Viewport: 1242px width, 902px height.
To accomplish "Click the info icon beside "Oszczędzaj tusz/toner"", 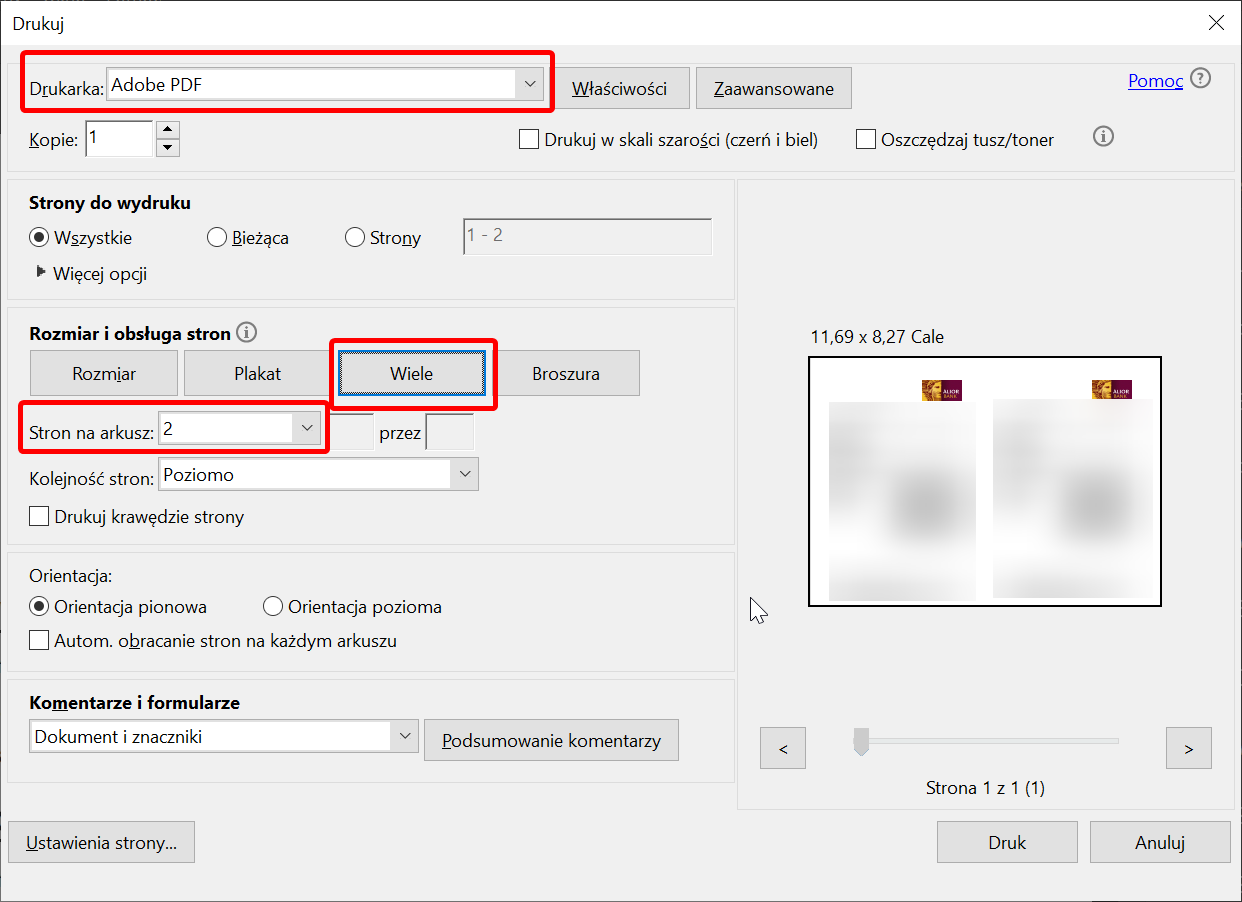I will (1103, 137).
